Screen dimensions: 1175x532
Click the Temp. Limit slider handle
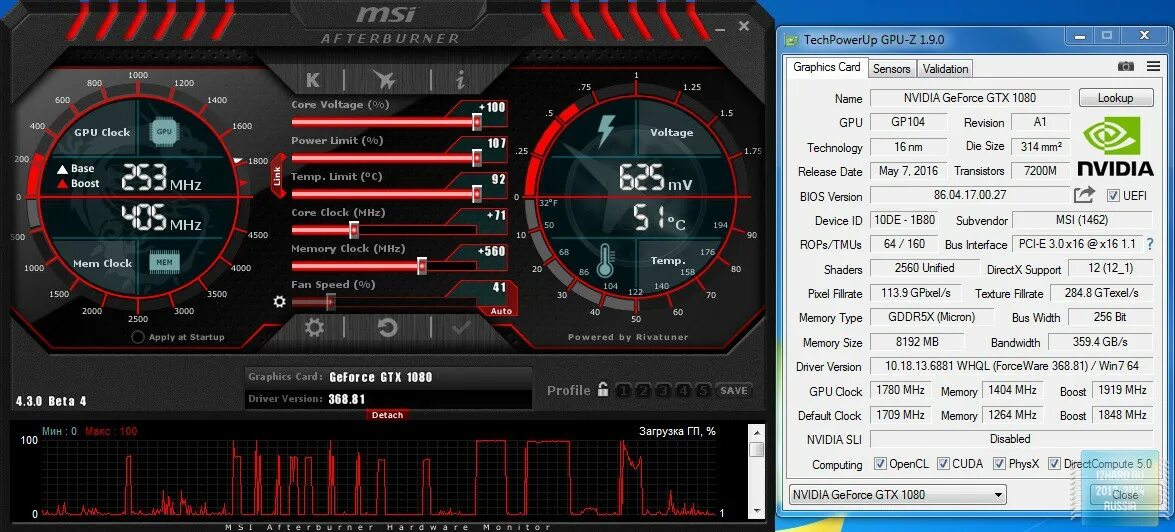[477, 193]
